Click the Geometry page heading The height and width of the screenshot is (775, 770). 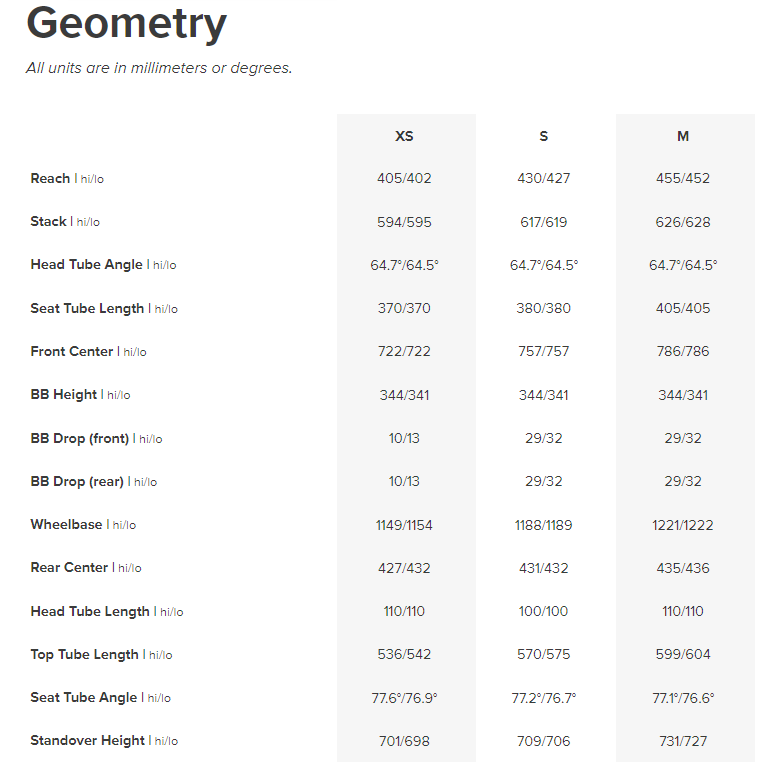point(127,23)
